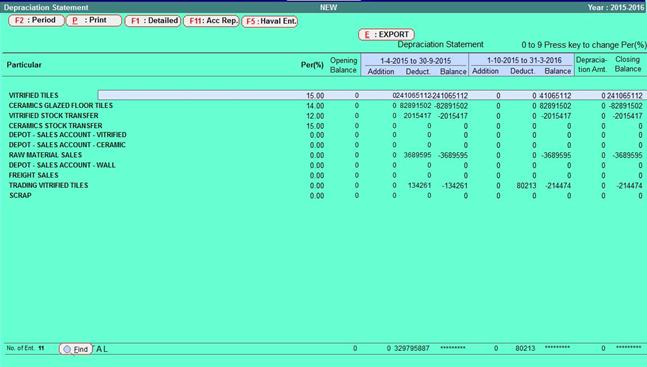Click the 134261 deduction value

tap(419, 186)
